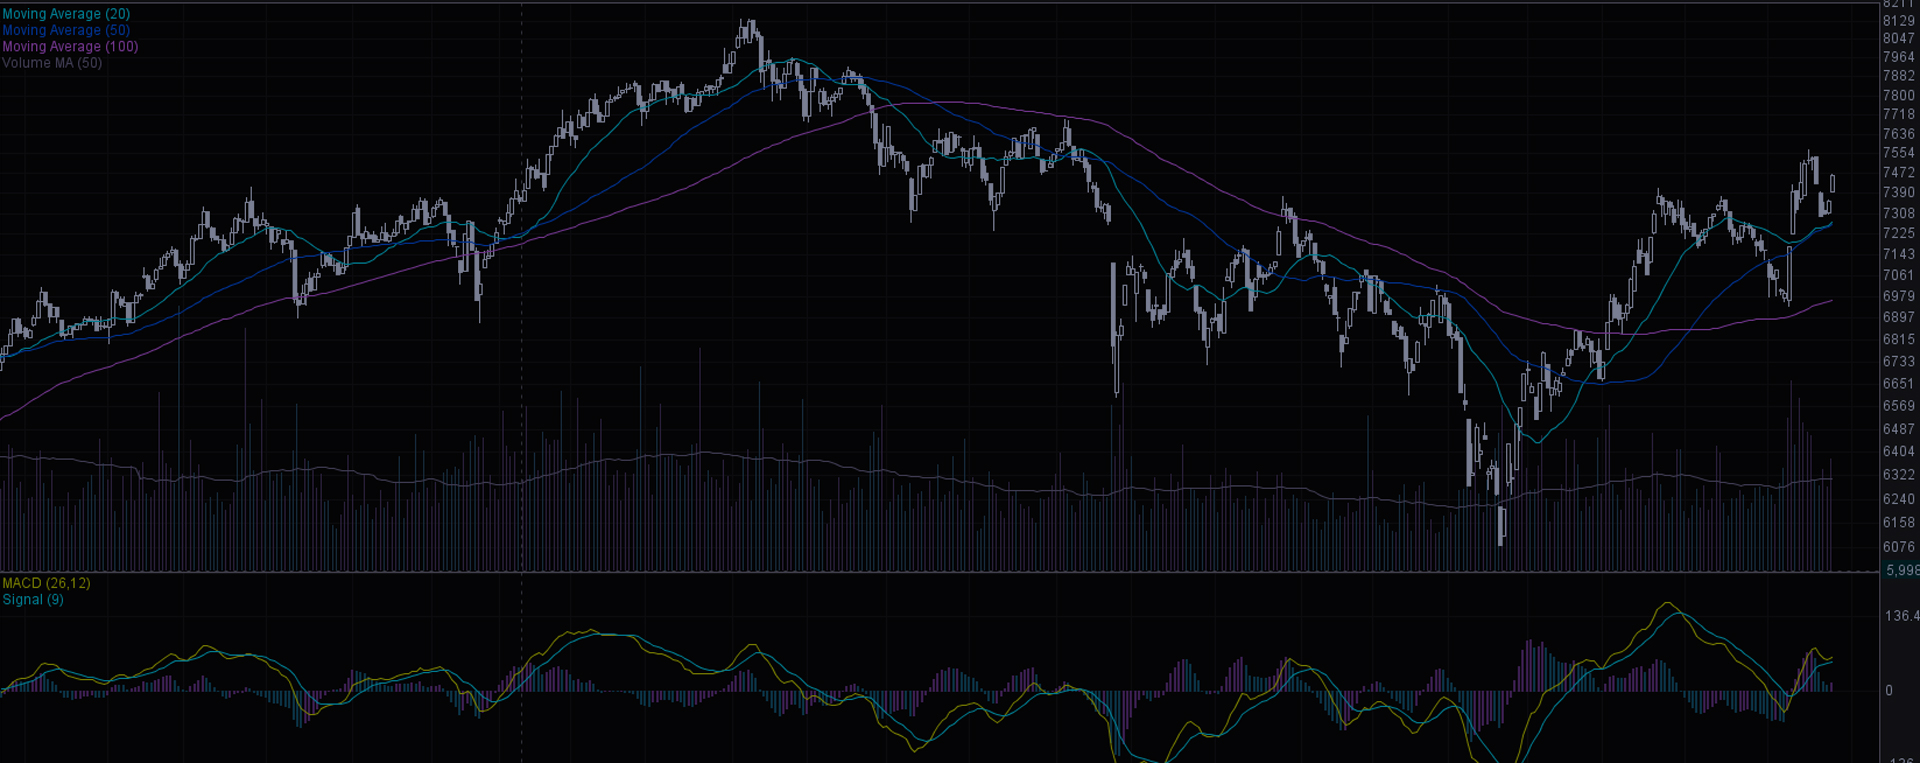Click the Moving Average (100) legend entry
Viewport: 1920px width, 763px height.
tap(70, 46)
